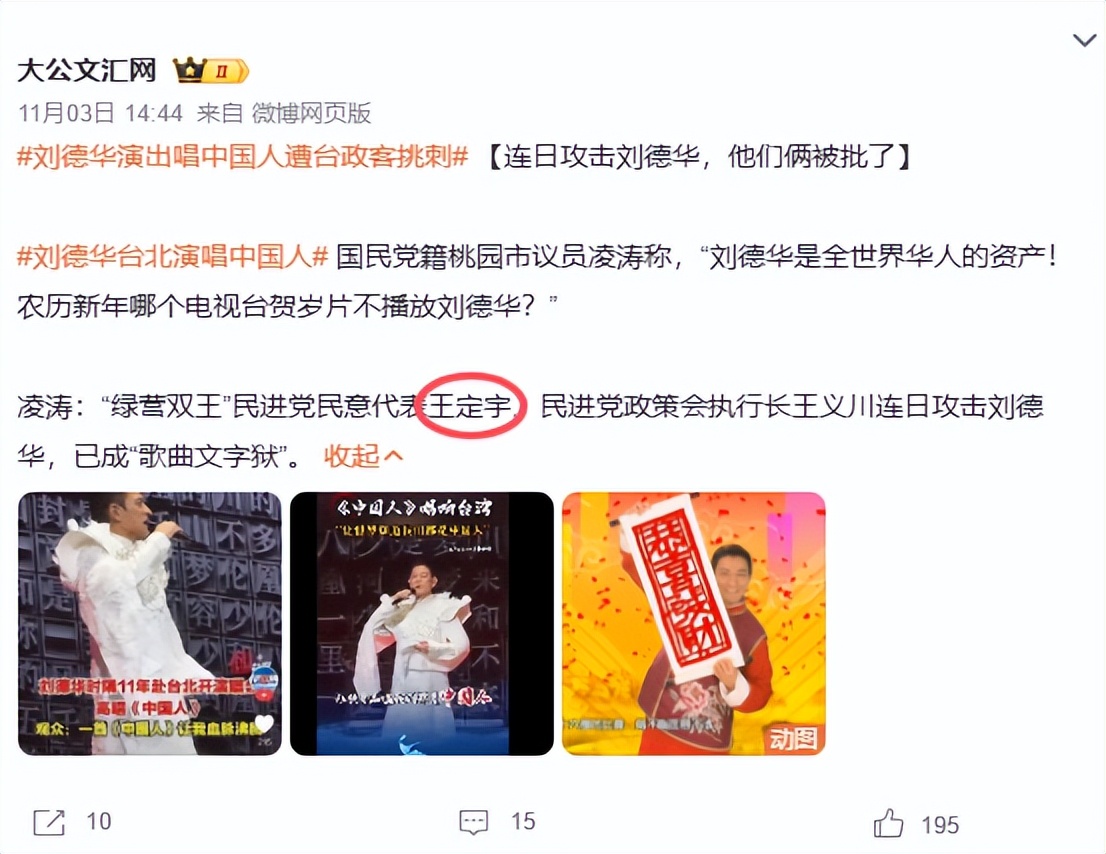
Task: Open the first concert photo thumbnail
Action: click(150, 623)
